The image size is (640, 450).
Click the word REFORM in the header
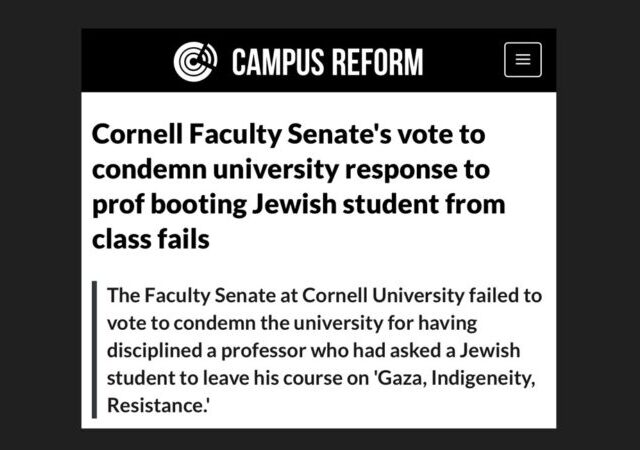(376, 62)
